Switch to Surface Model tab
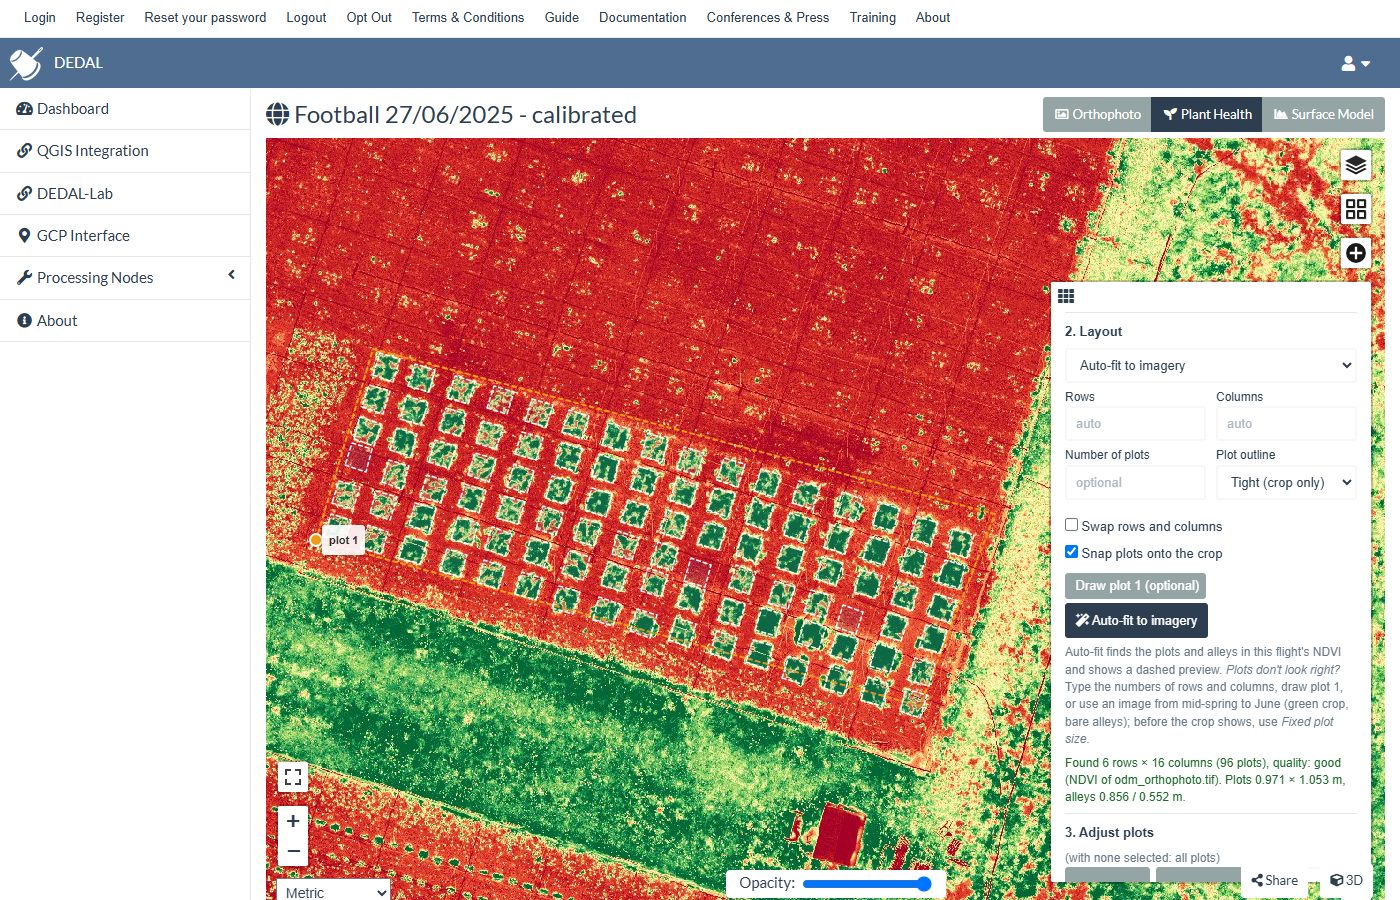Viewport: 1400px width, 900px height. [1323, 114]
